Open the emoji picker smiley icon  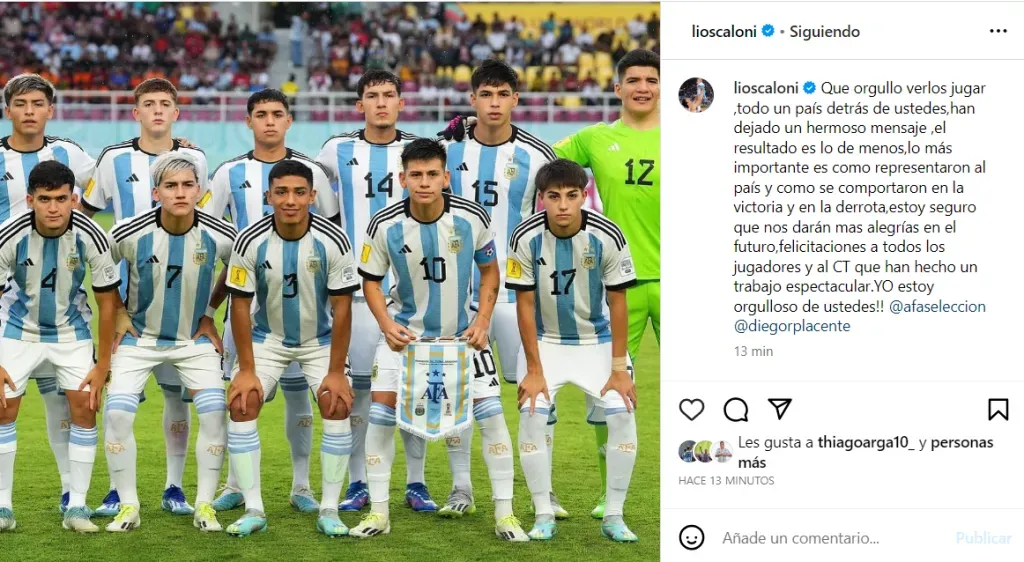coord(692,538)
